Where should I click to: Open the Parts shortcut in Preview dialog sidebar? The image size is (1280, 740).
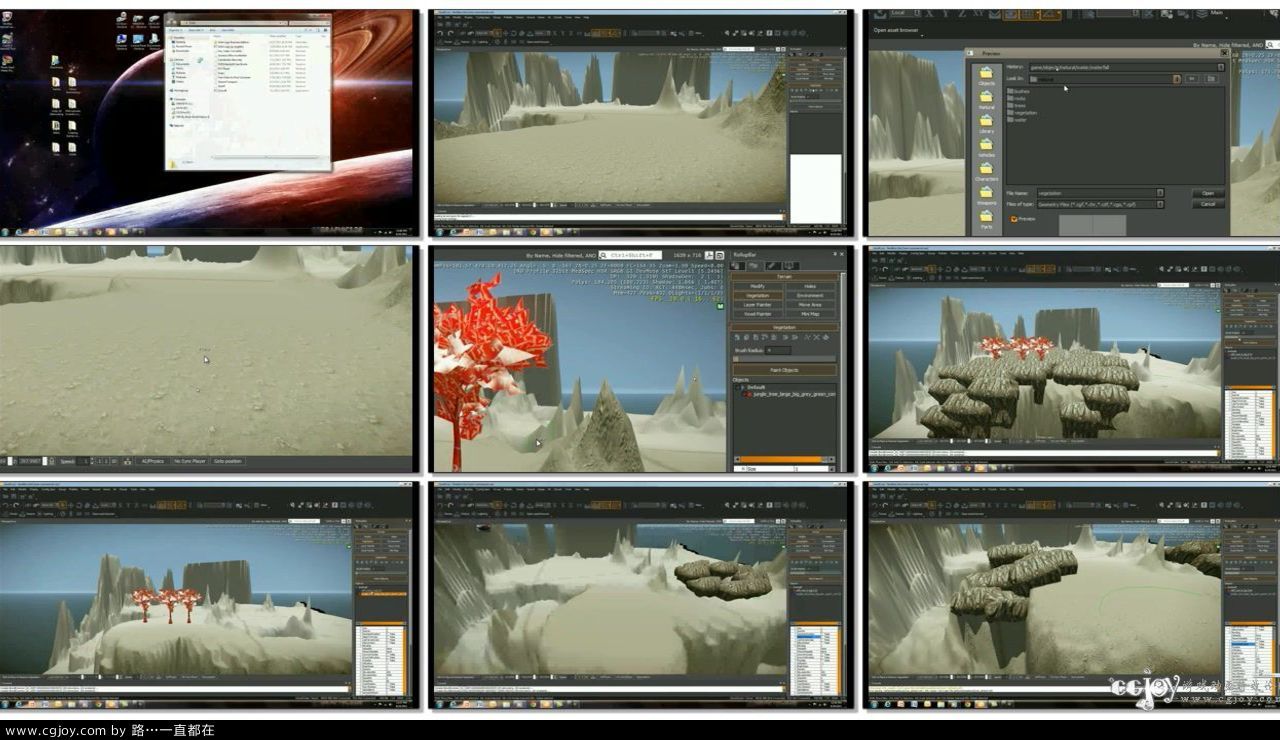986,219
